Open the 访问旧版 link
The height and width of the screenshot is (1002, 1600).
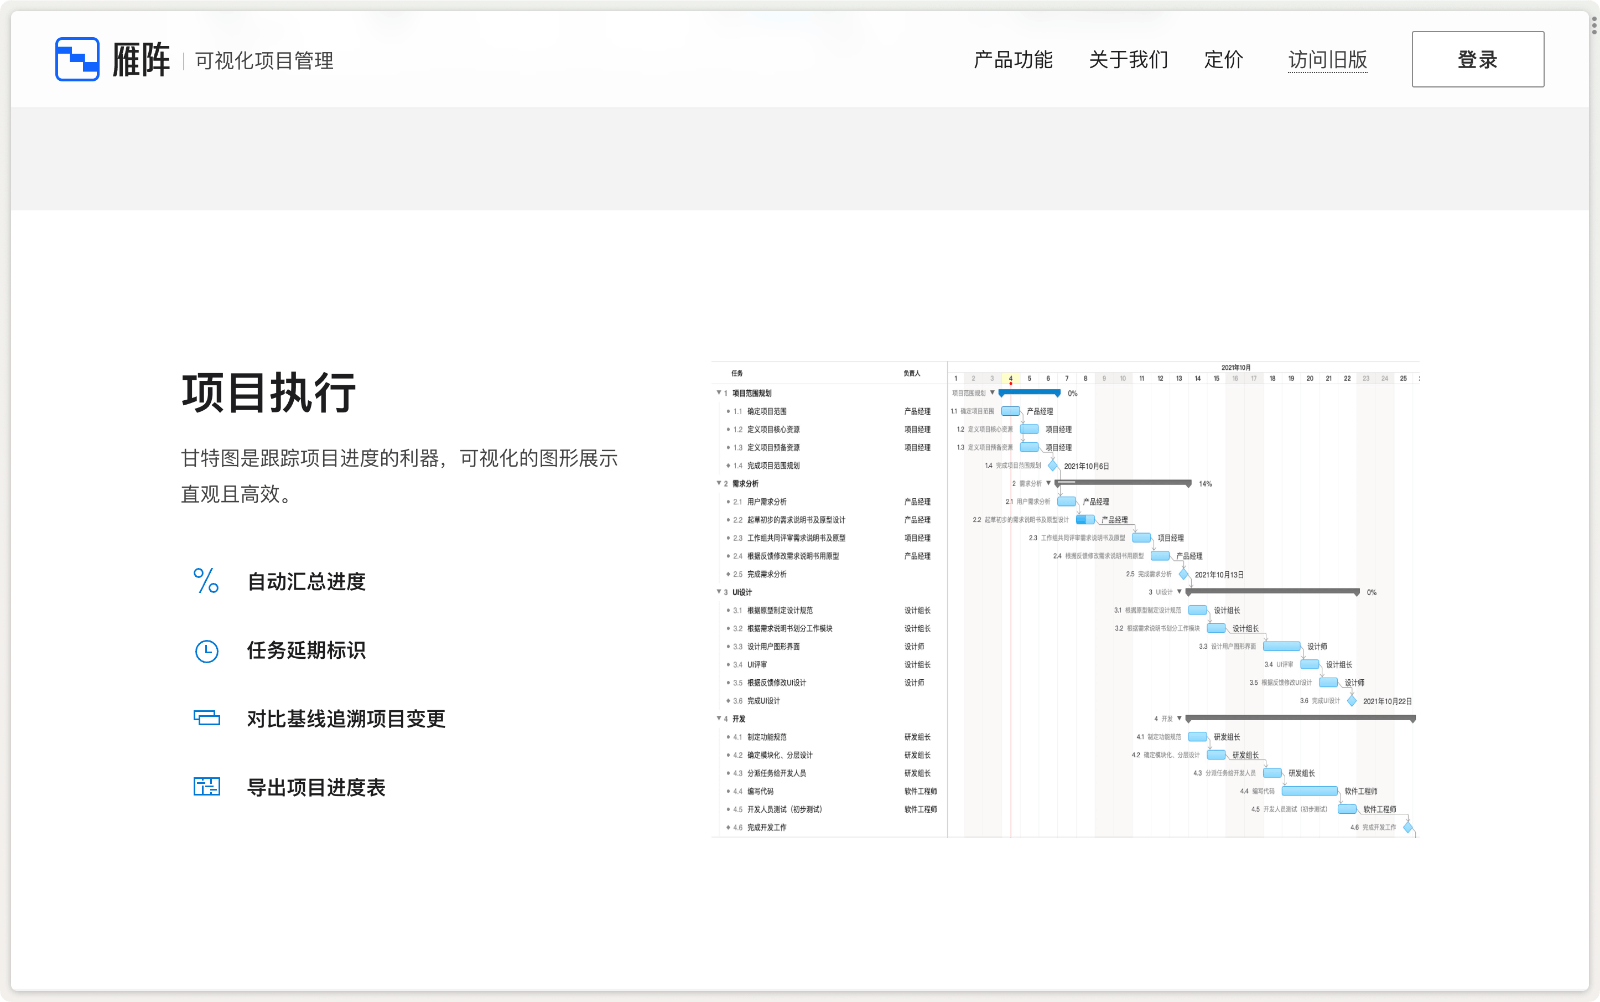click(1328, 60)
